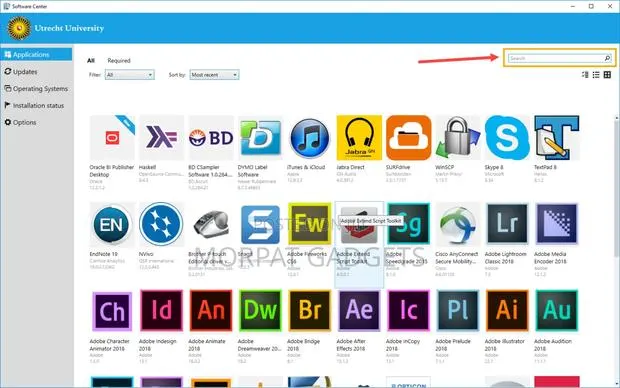Select the Haskell application icon

[x=161, y=138]
